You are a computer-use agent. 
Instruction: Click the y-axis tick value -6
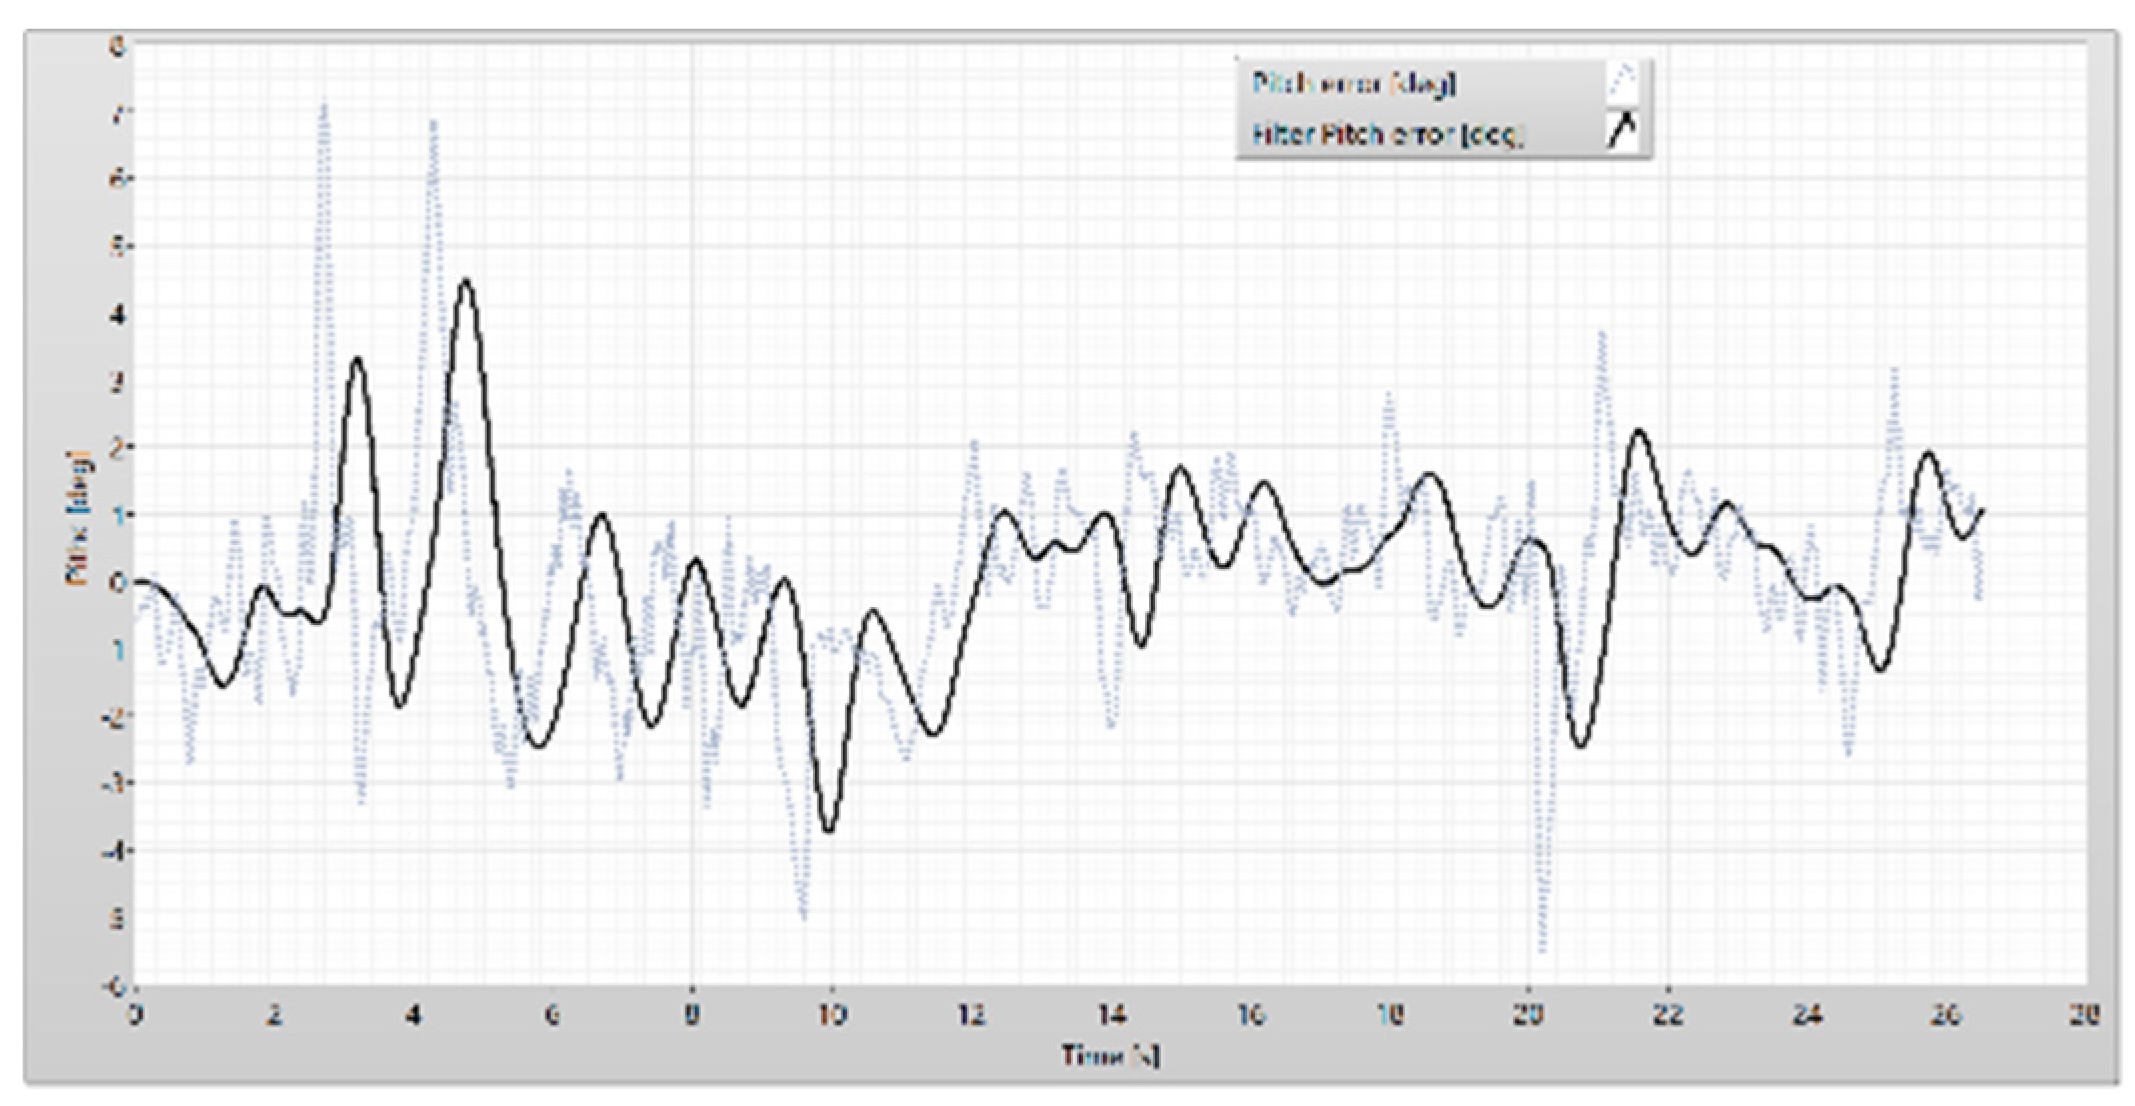115,986
